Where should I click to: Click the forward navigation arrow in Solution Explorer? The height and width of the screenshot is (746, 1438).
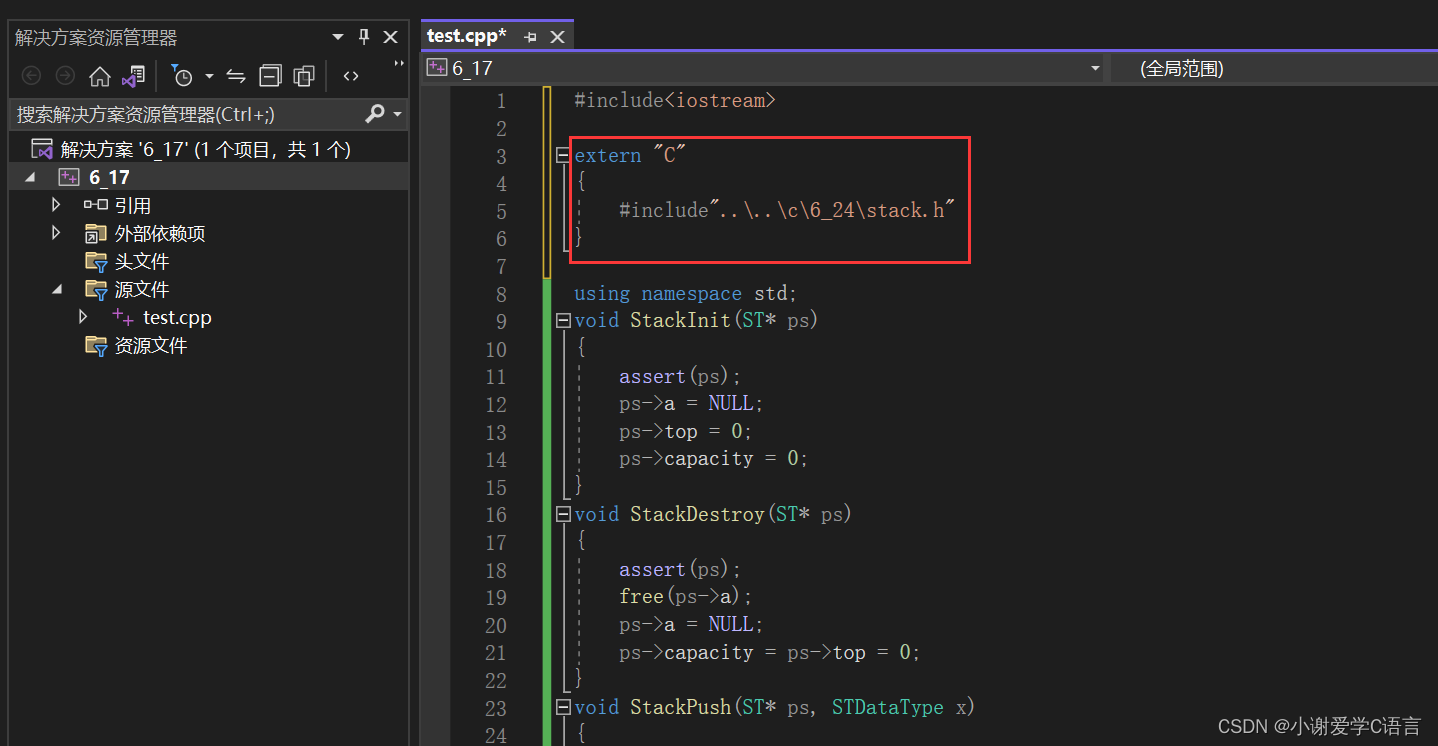(65, 76)
